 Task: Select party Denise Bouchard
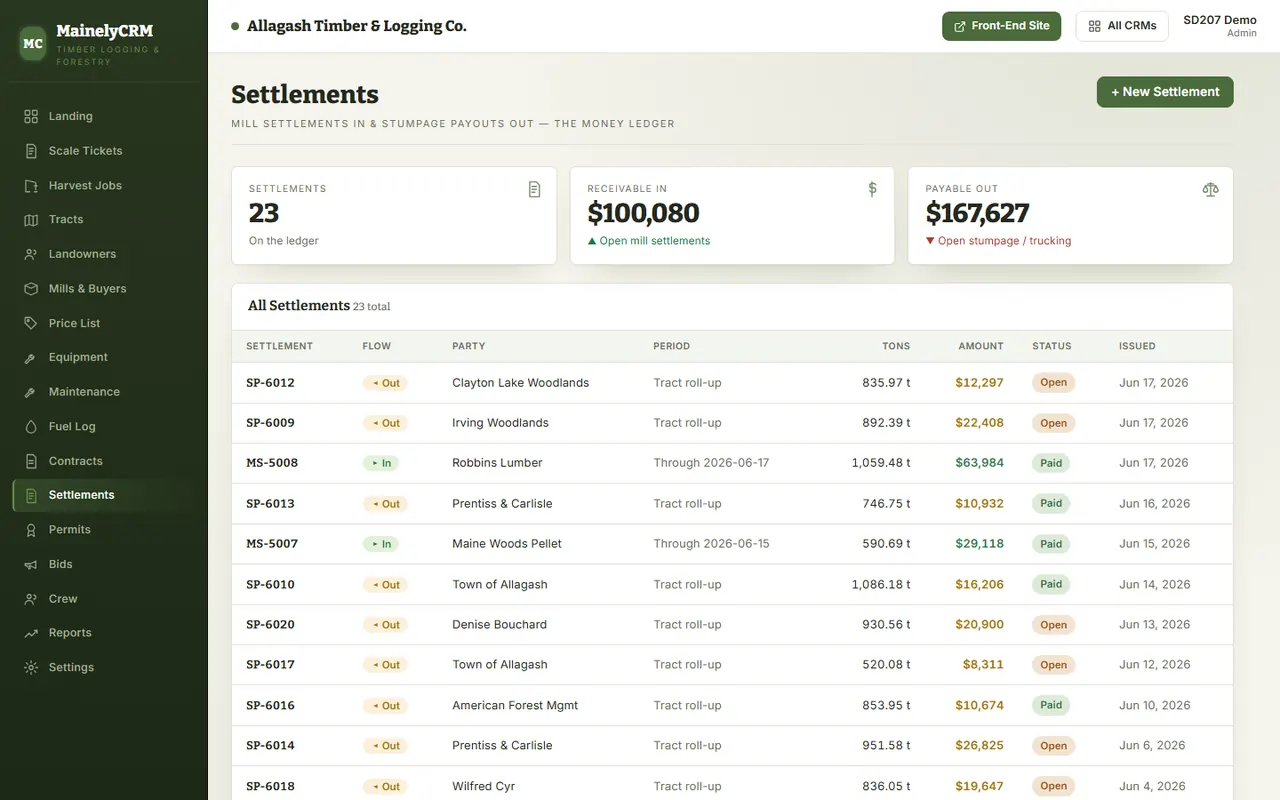(x=499, y=625)
